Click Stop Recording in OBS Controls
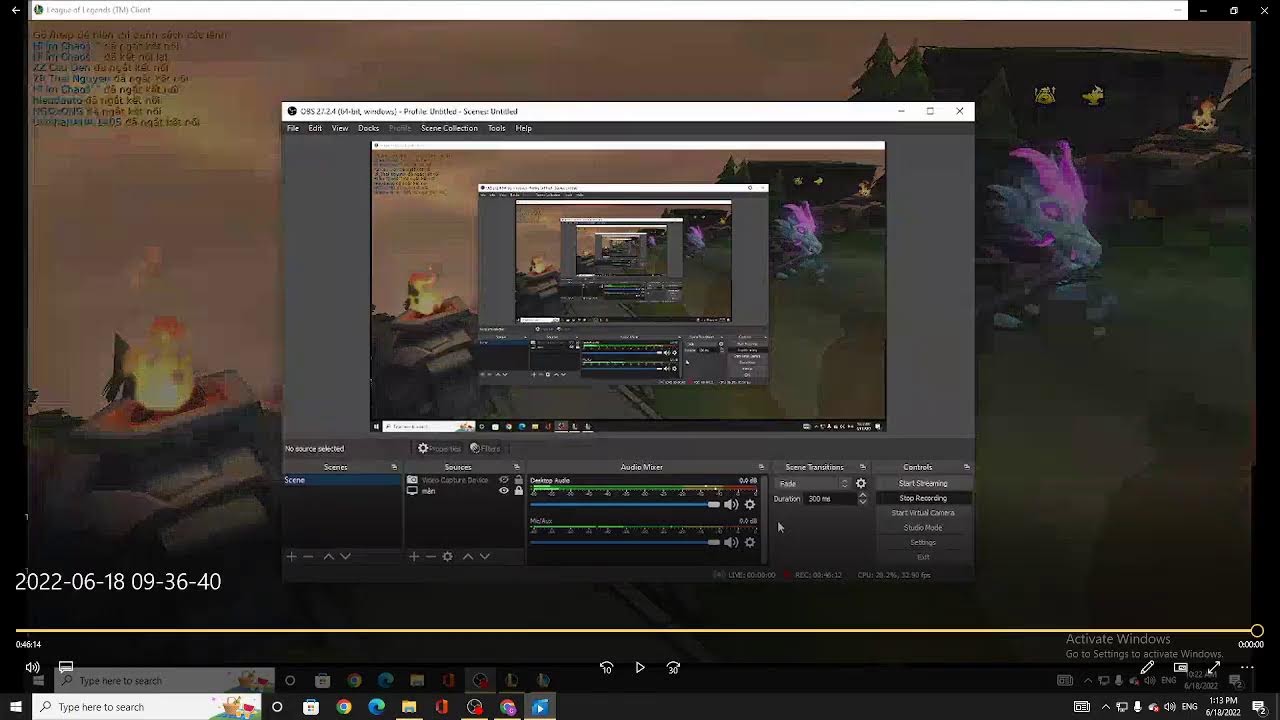The height and width of the screenshot is (720, 1280). 923,498
